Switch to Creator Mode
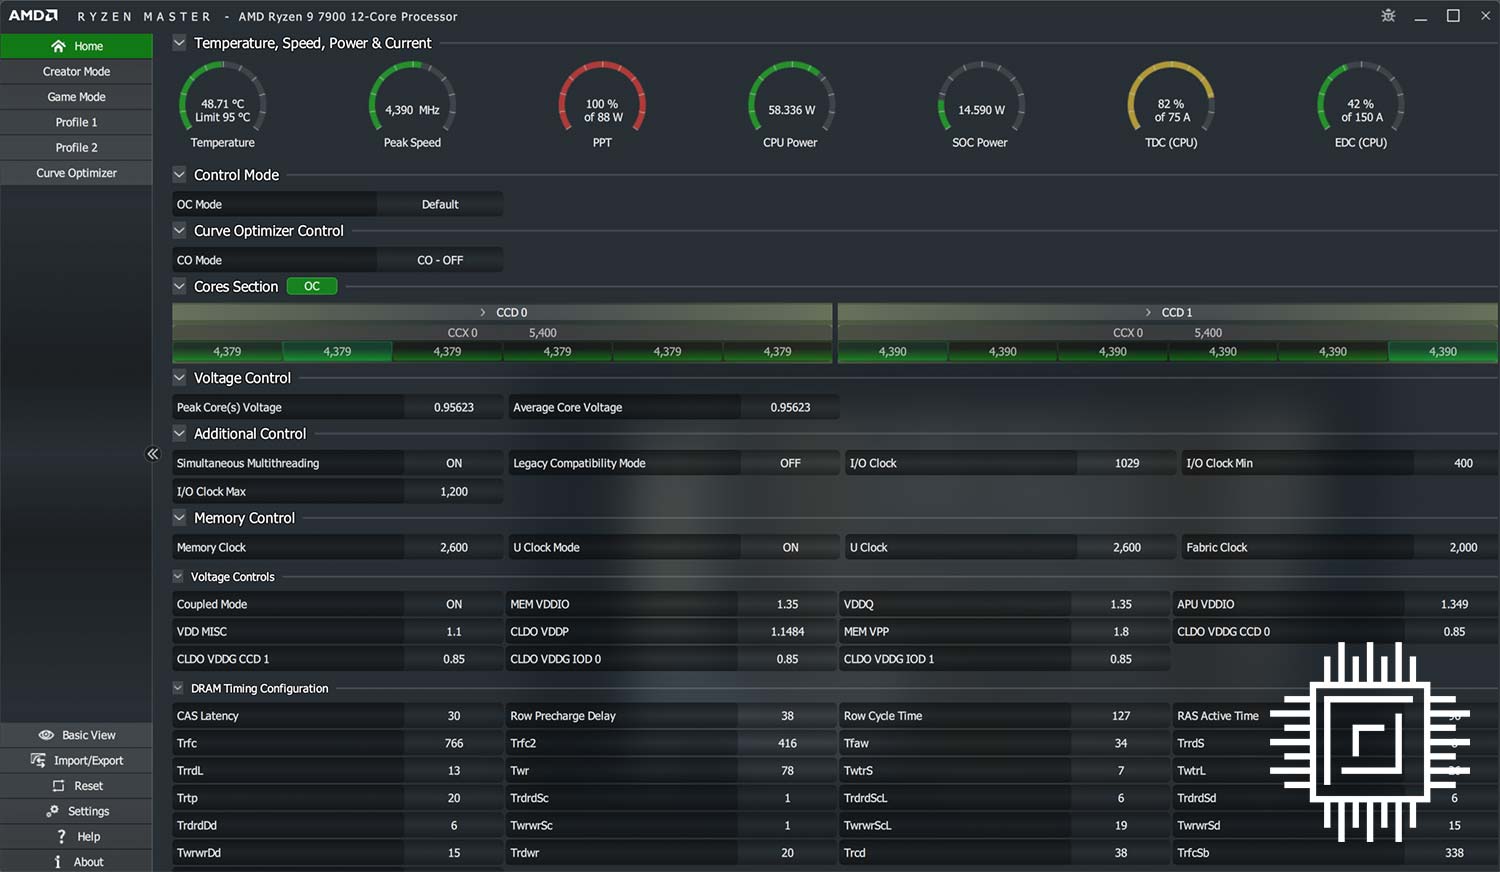 point(76,71)
